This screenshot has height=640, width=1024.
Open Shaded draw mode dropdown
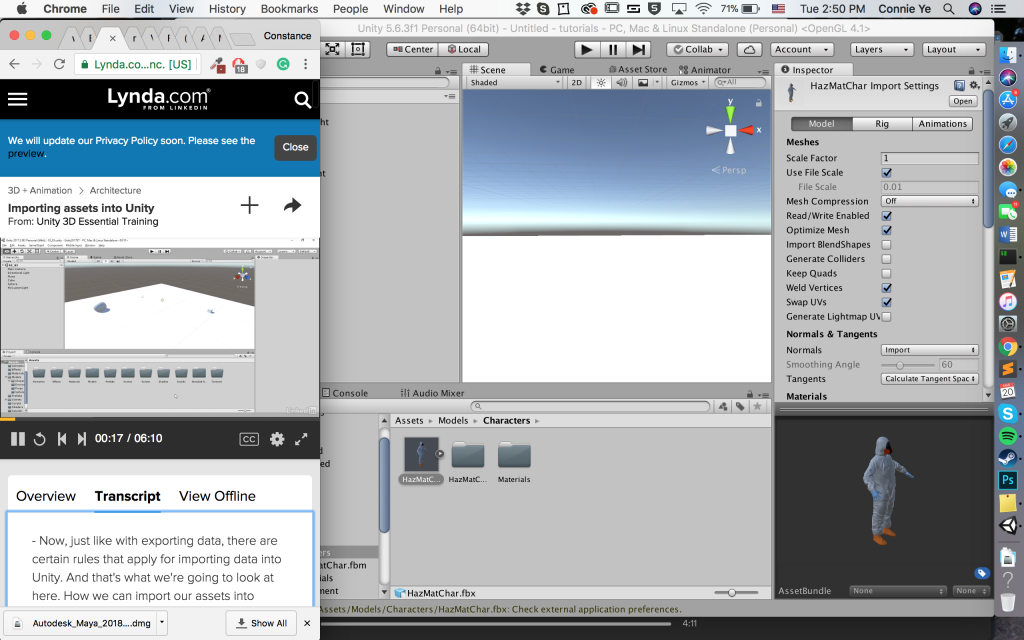coord(515,82)
